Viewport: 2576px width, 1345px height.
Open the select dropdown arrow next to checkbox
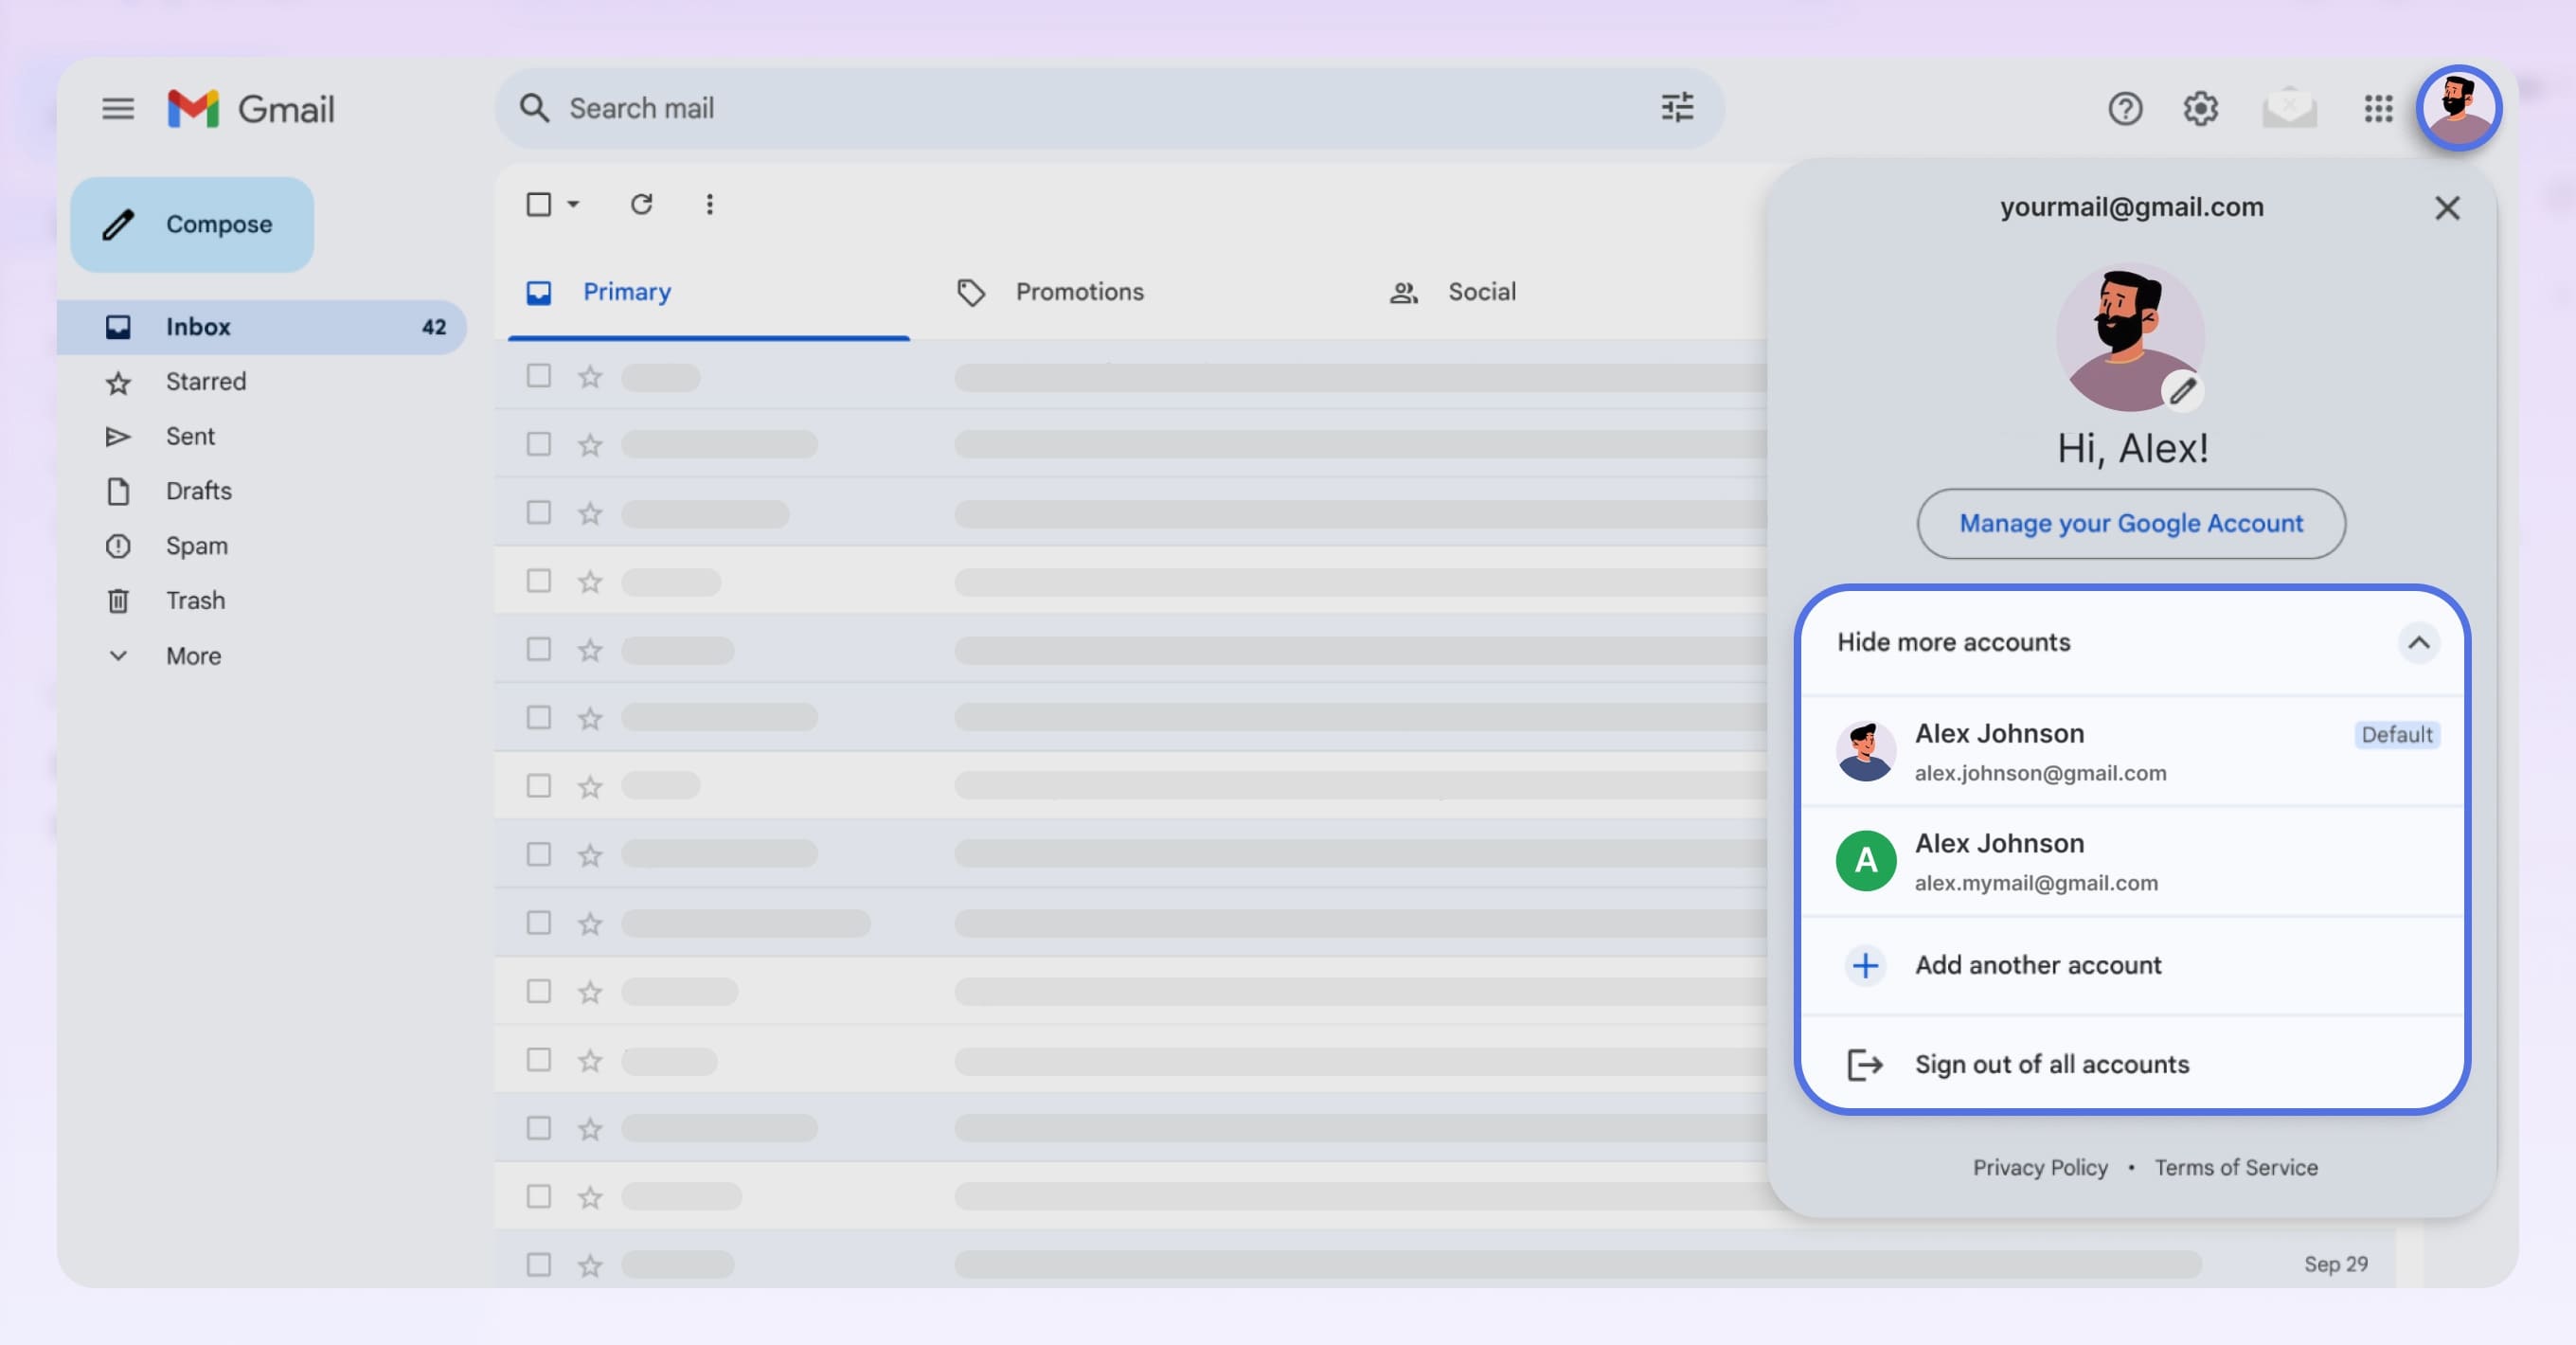[571, 204]
